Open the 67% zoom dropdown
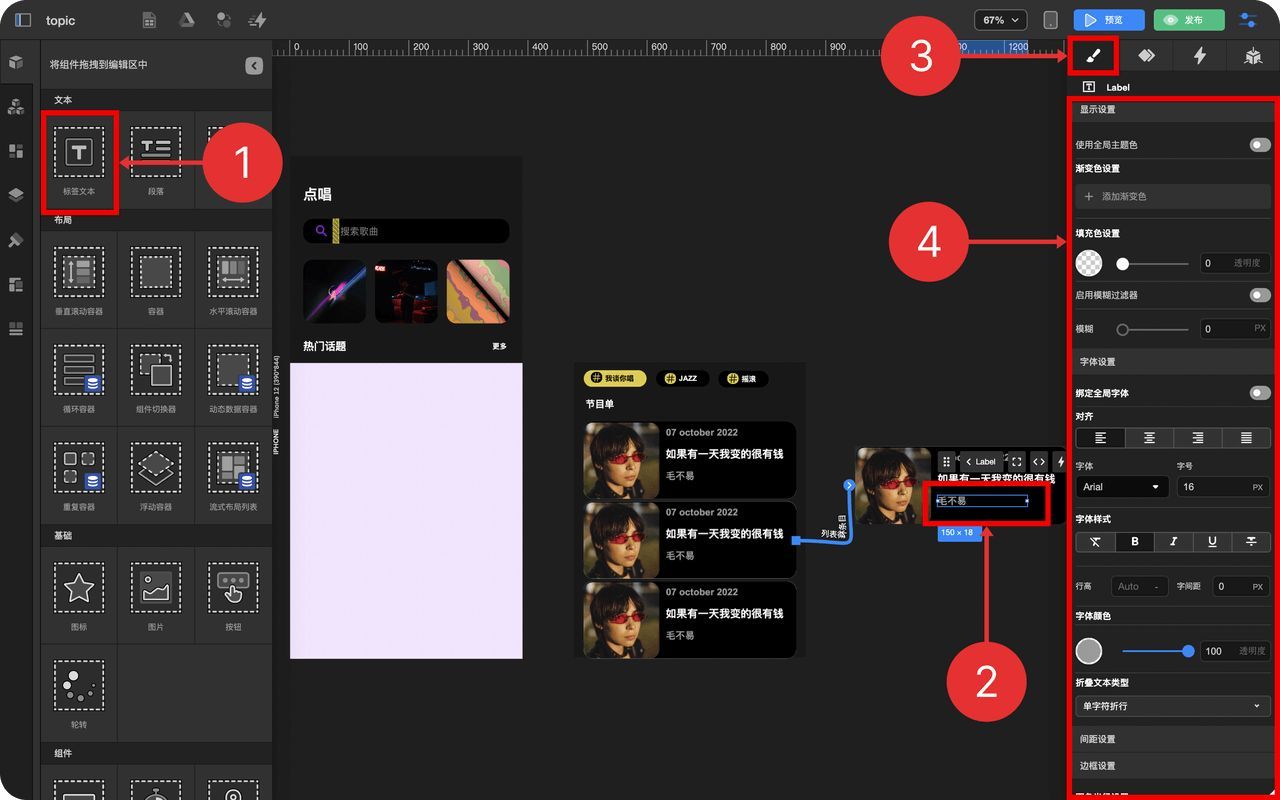The width and height of the screenshot is (1280, 800). tap(1001, 20)
